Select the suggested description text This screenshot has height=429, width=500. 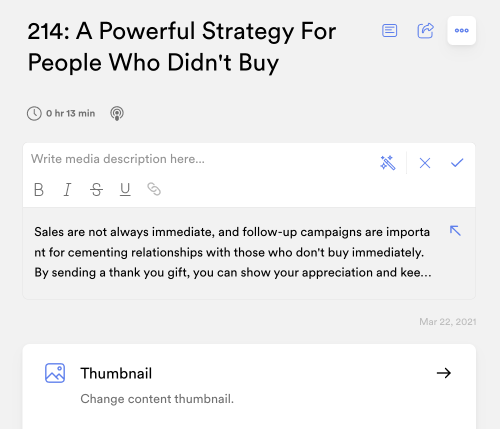[x=233, y=252]
